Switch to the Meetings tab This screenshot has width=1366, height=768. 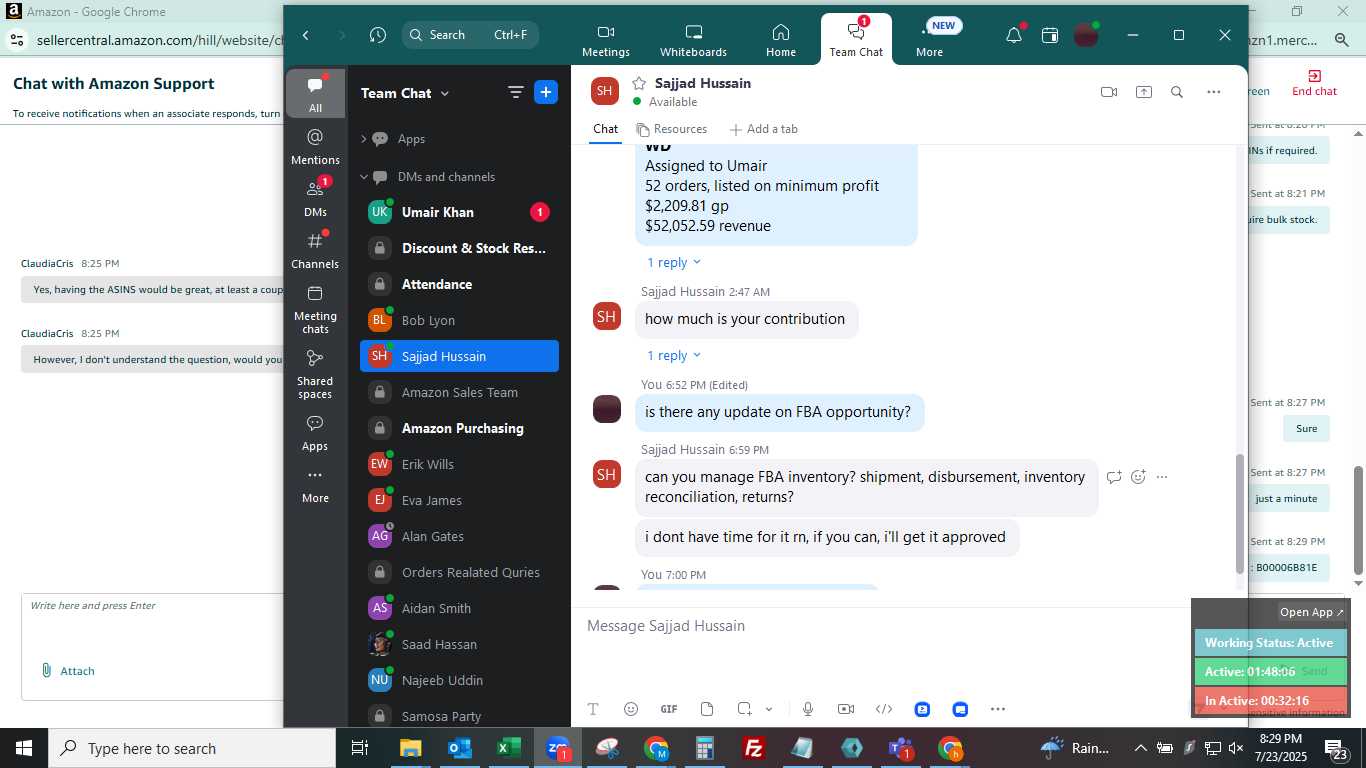tap(606, 40)
